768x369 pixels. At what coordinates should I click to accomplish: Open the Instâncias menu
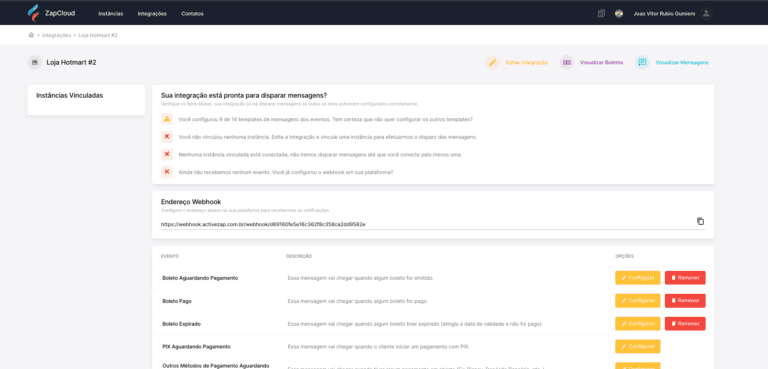pyautogui.click(x=111, y=14)
